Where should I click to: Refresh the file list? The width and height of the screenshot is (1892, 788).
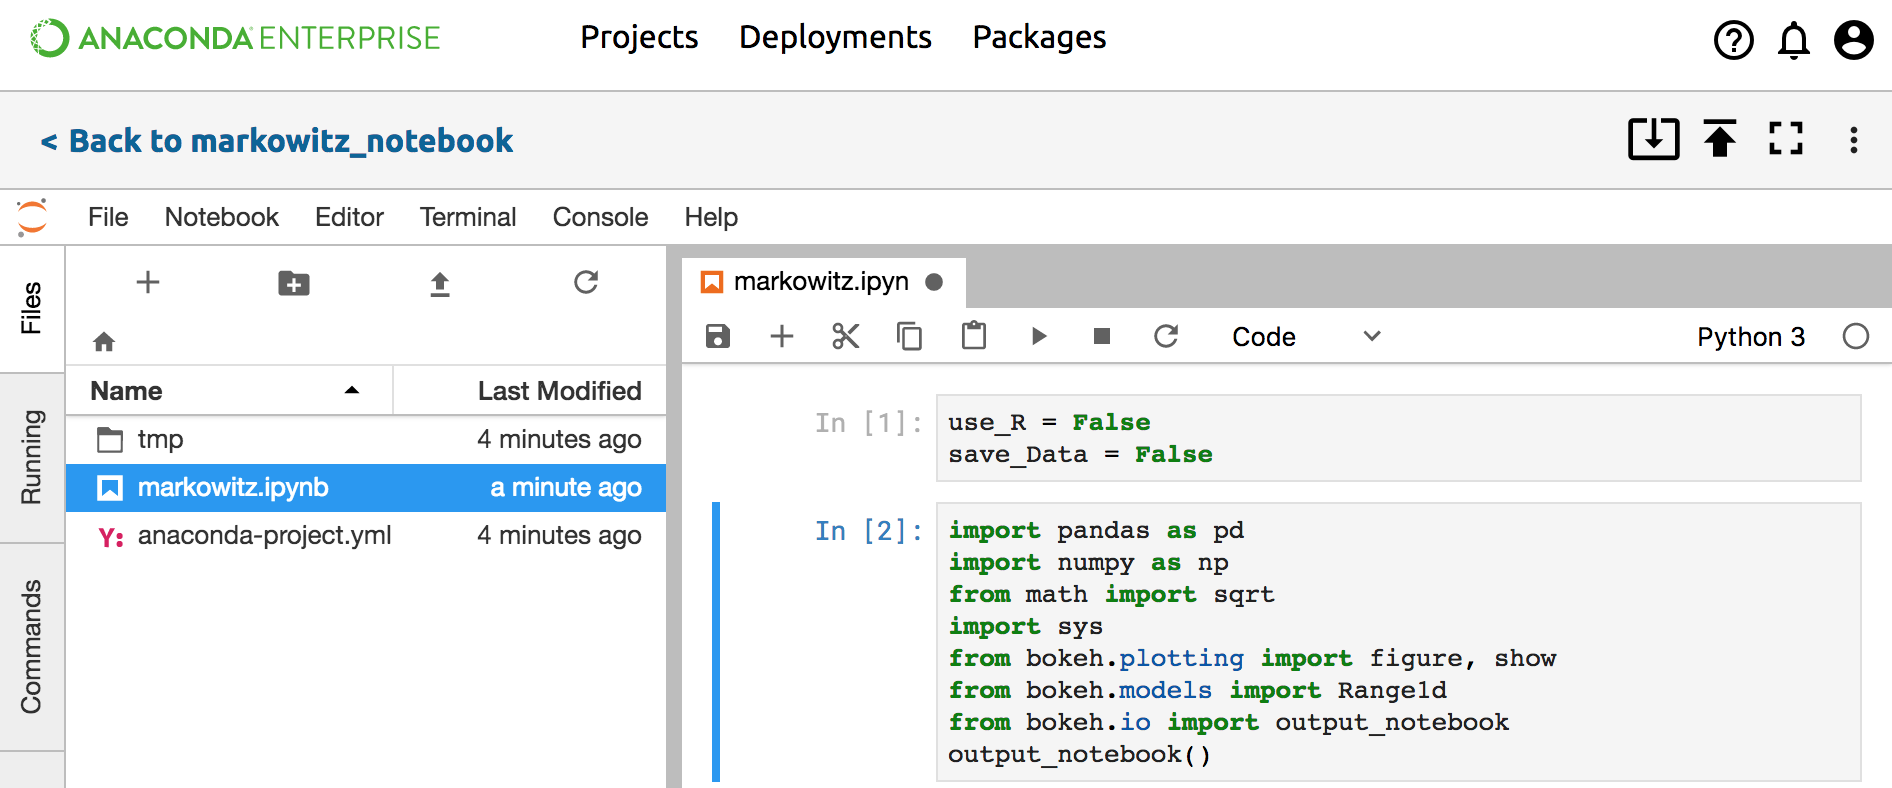point(586,283)
